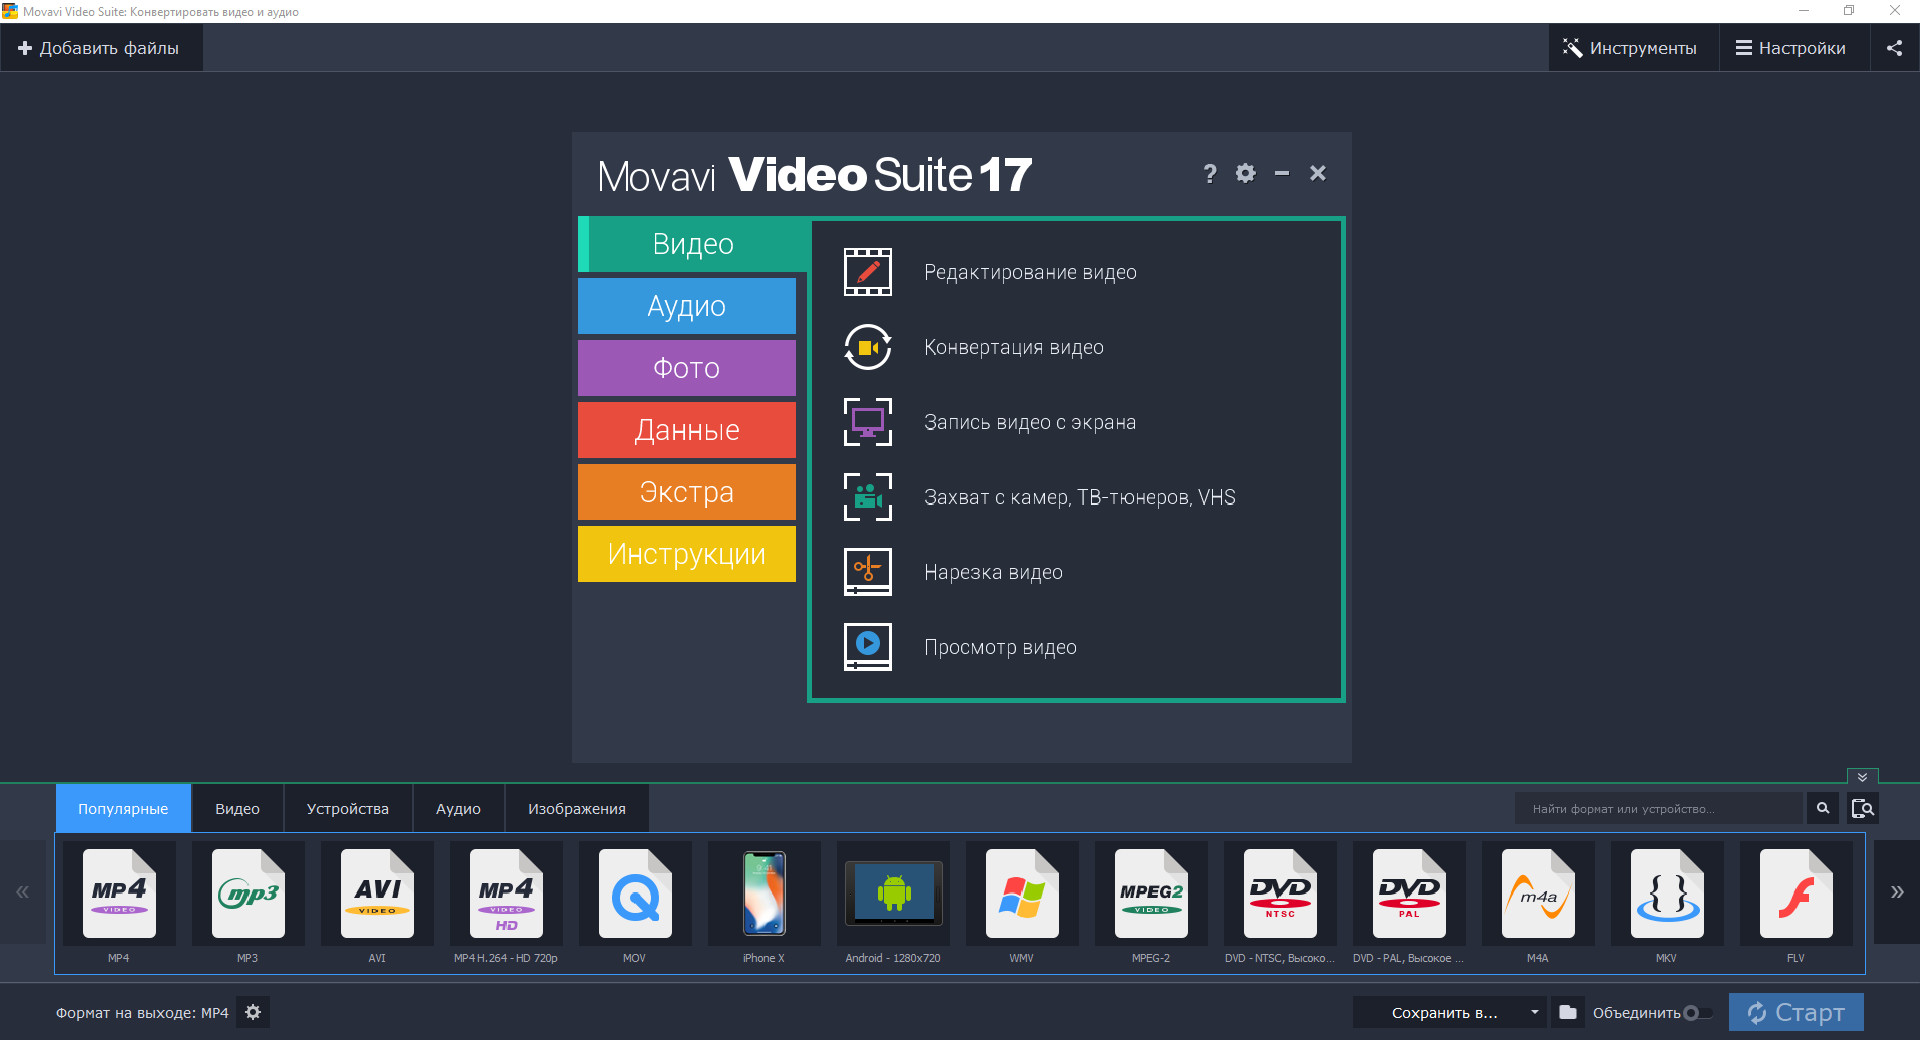Screen dimensions: 1920x1040
Task: Click the video editing film-pencil icon
Action: 867,272
